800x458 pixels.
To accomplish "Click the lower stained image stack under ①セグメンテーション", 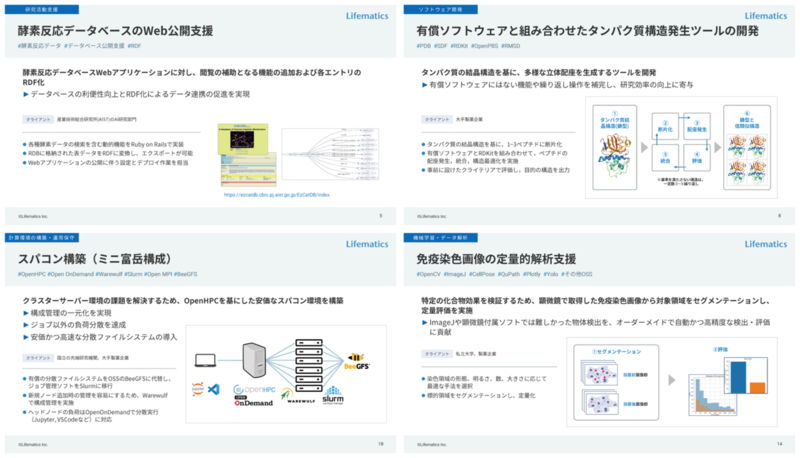I will point(599,402).
